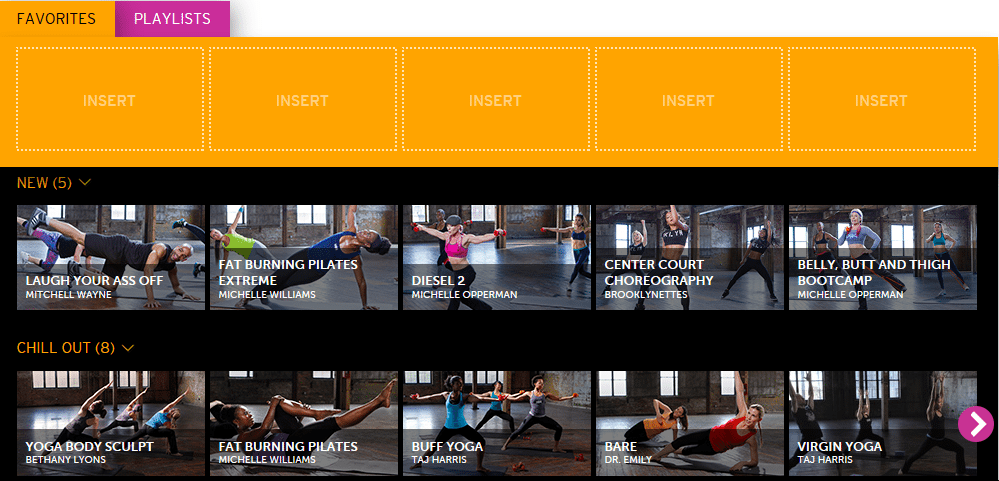Select the second INSERT placeholder box
The height and width of the screenshot is (481, 999).
303,99
